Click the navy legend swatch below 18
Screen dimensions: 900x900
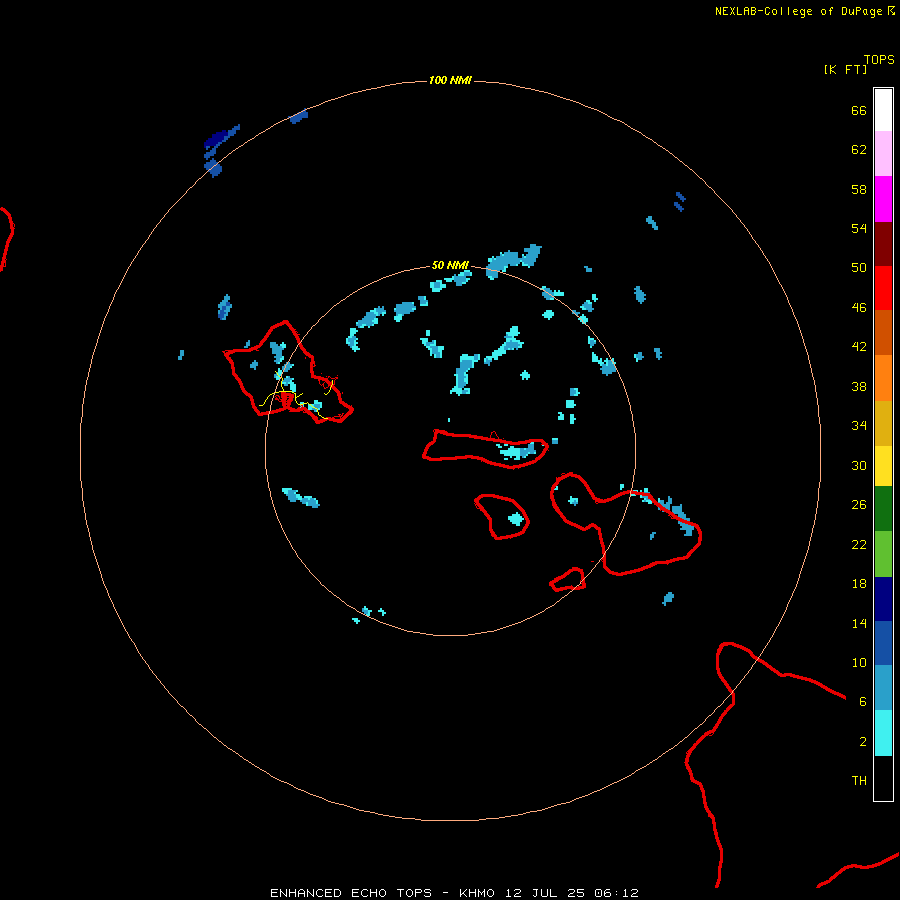(883, 599)
